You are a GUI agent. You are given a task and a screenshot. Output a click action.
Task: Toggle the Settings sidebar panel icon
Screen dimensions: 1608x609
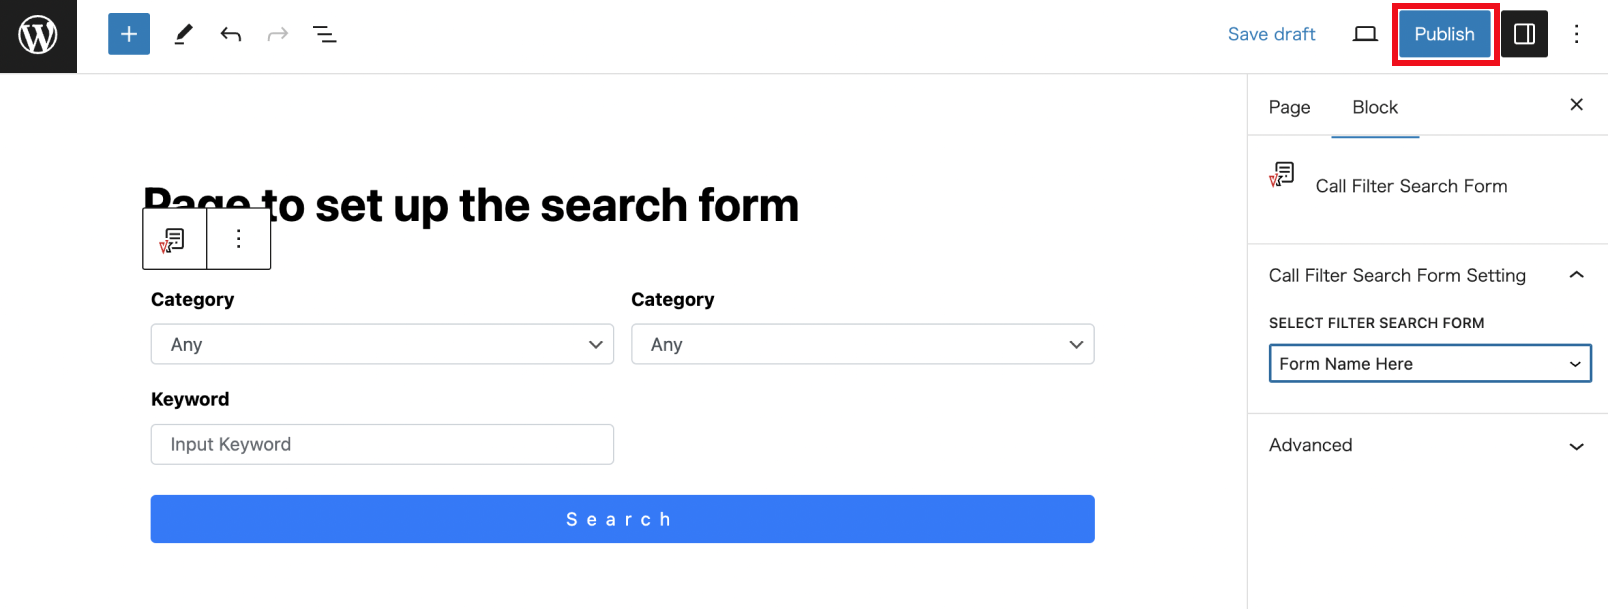click(x=1524, y=33)
